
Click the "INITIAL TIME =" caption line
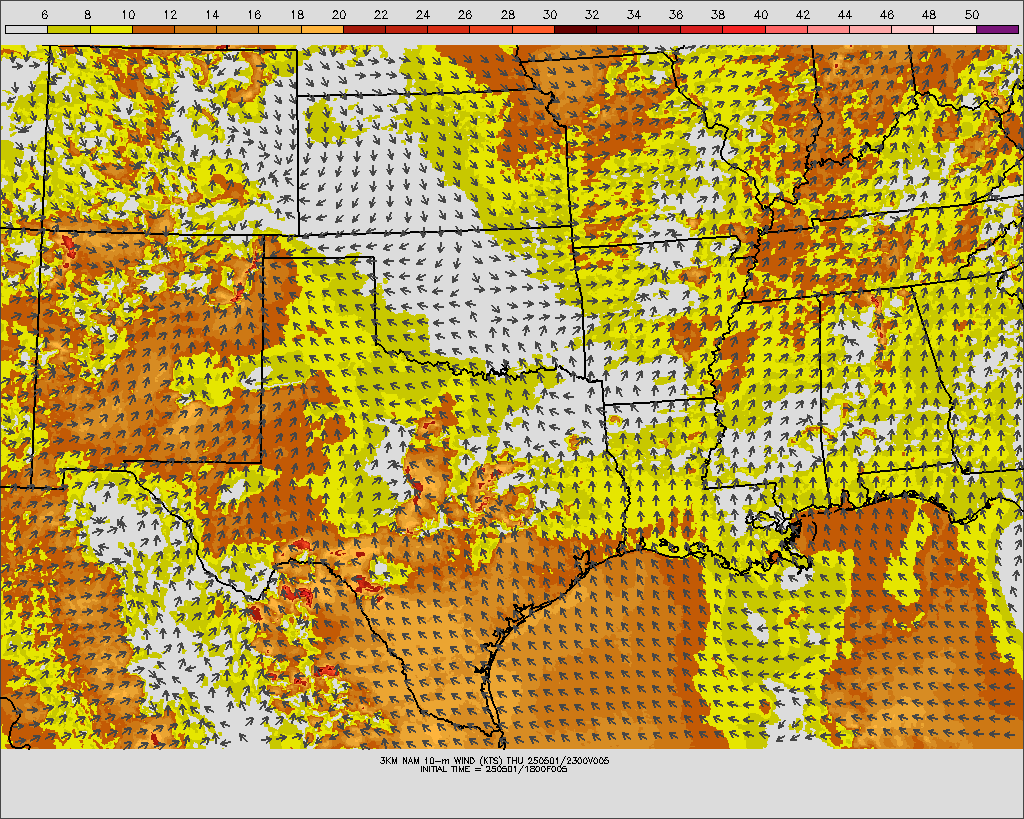point(494,769)
